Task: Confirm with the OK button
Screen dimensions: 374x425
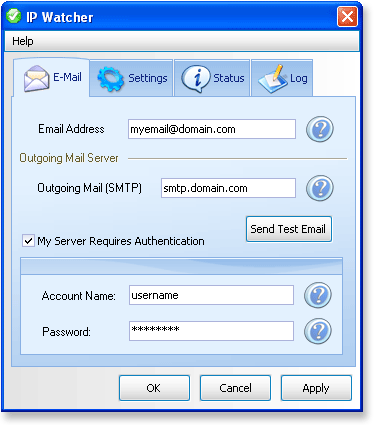Action: 154,388
